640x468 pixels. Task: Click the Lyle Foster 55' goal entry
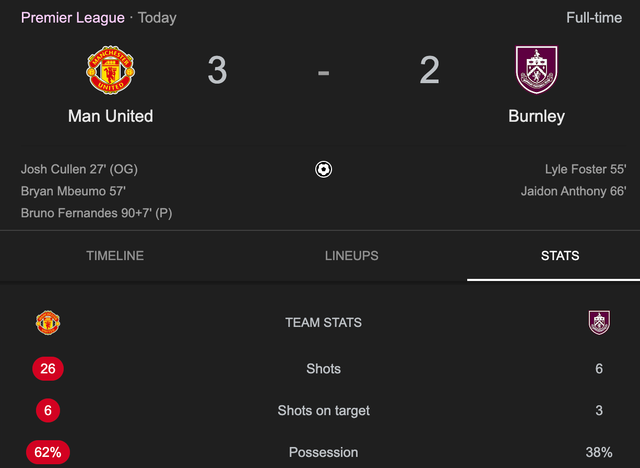pyautogui.click(x=585, y=169)
